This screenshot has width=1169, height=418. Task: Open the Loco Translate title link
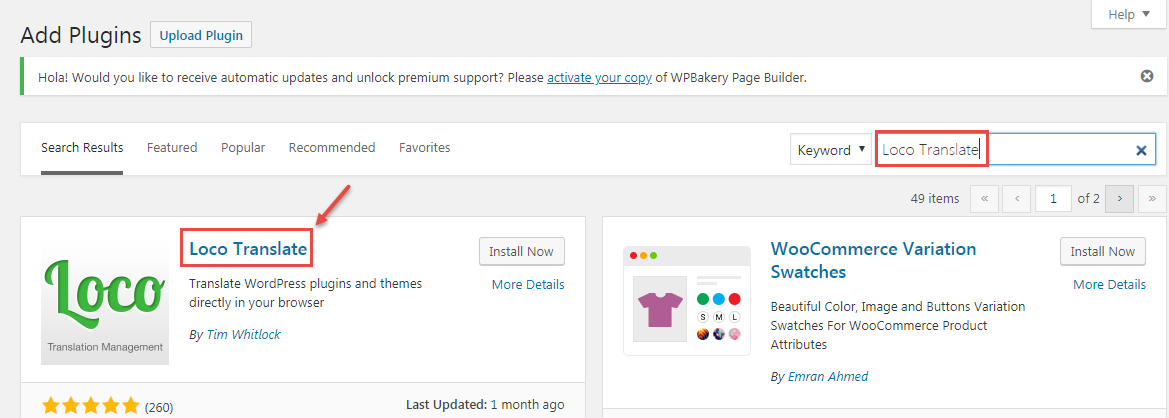point(248,249)
